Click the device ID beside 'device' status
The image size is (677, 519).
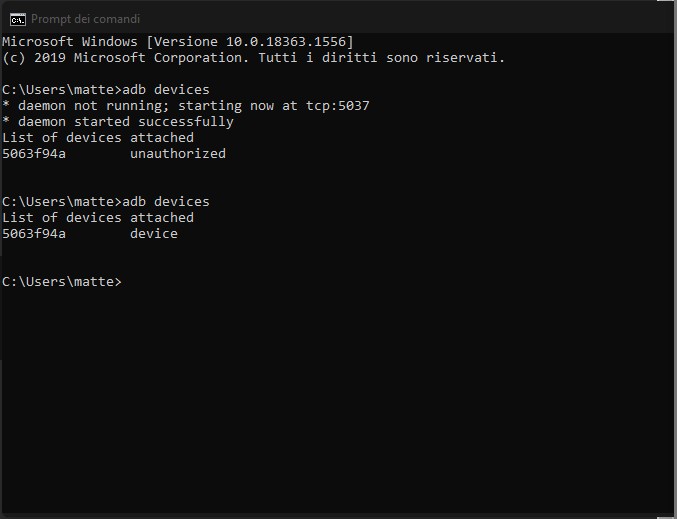34,233
